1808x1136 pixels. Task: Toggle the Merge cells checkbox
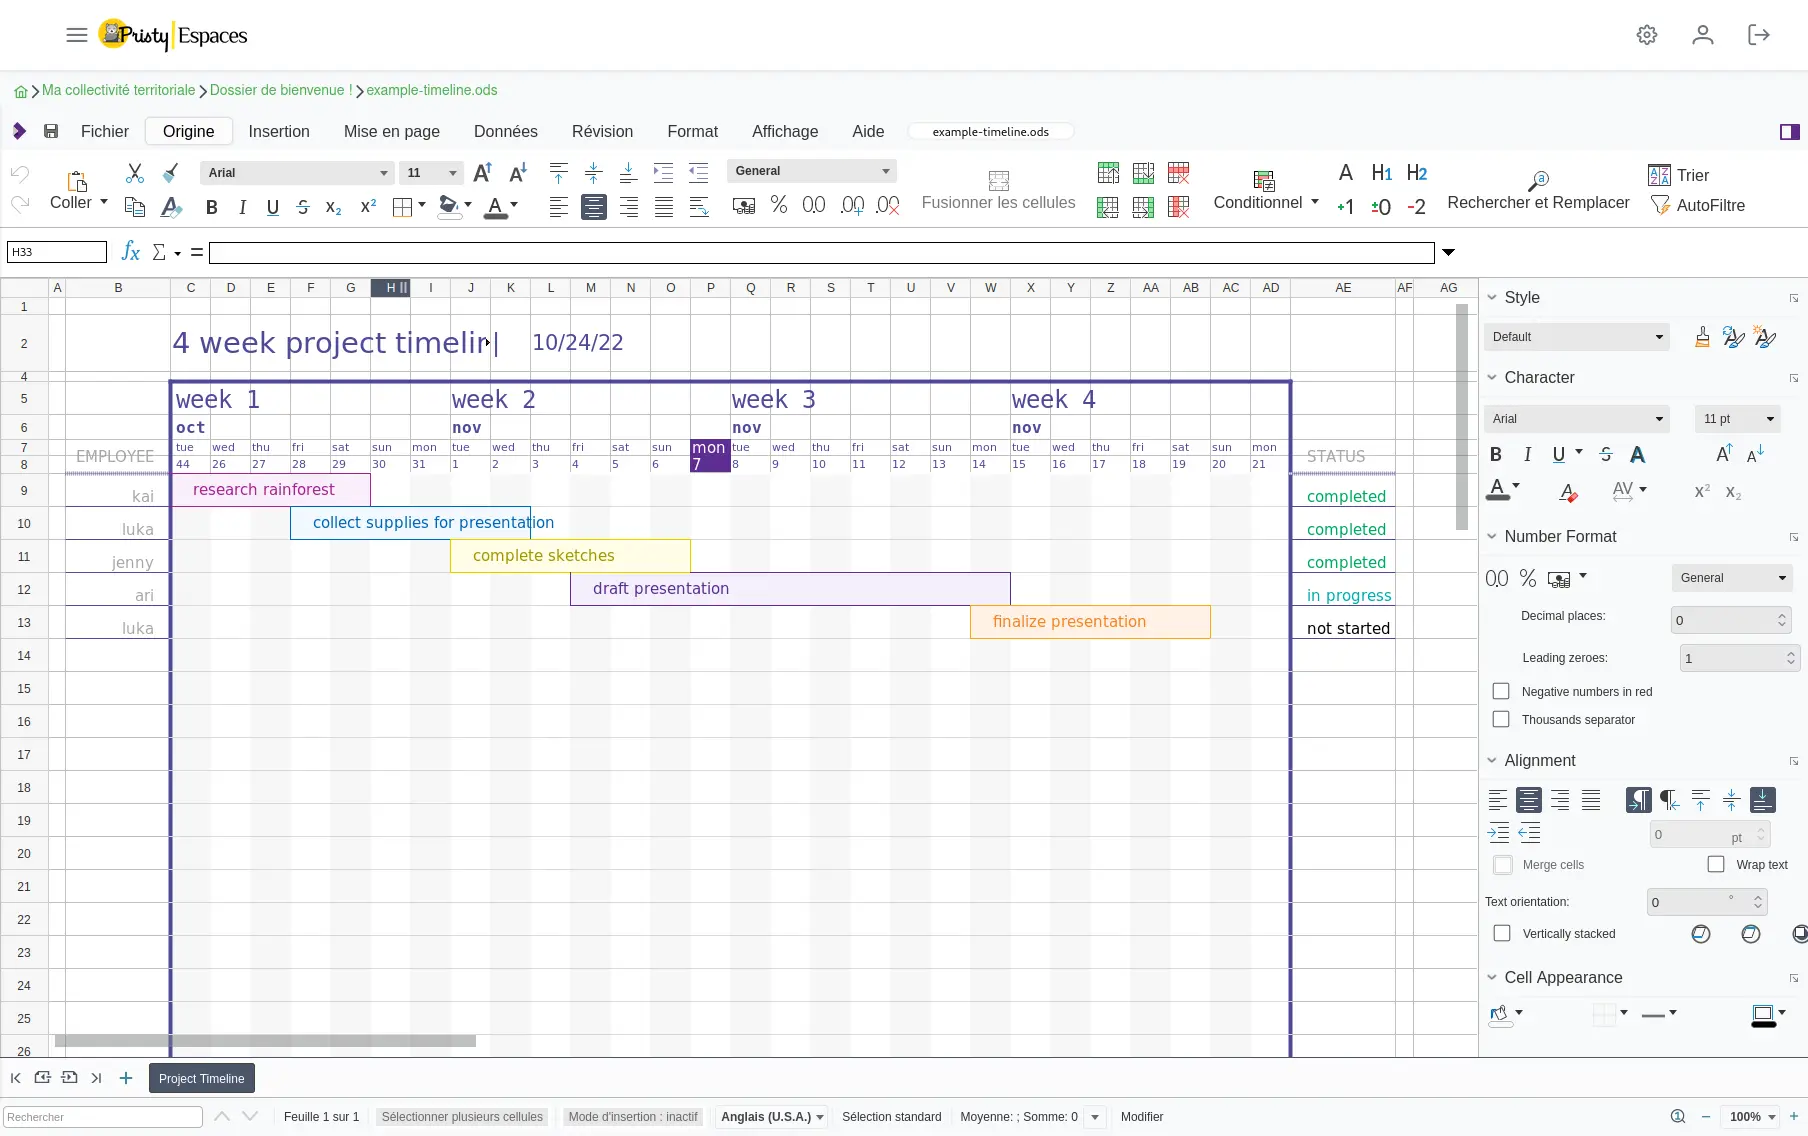coord(1503,865)
